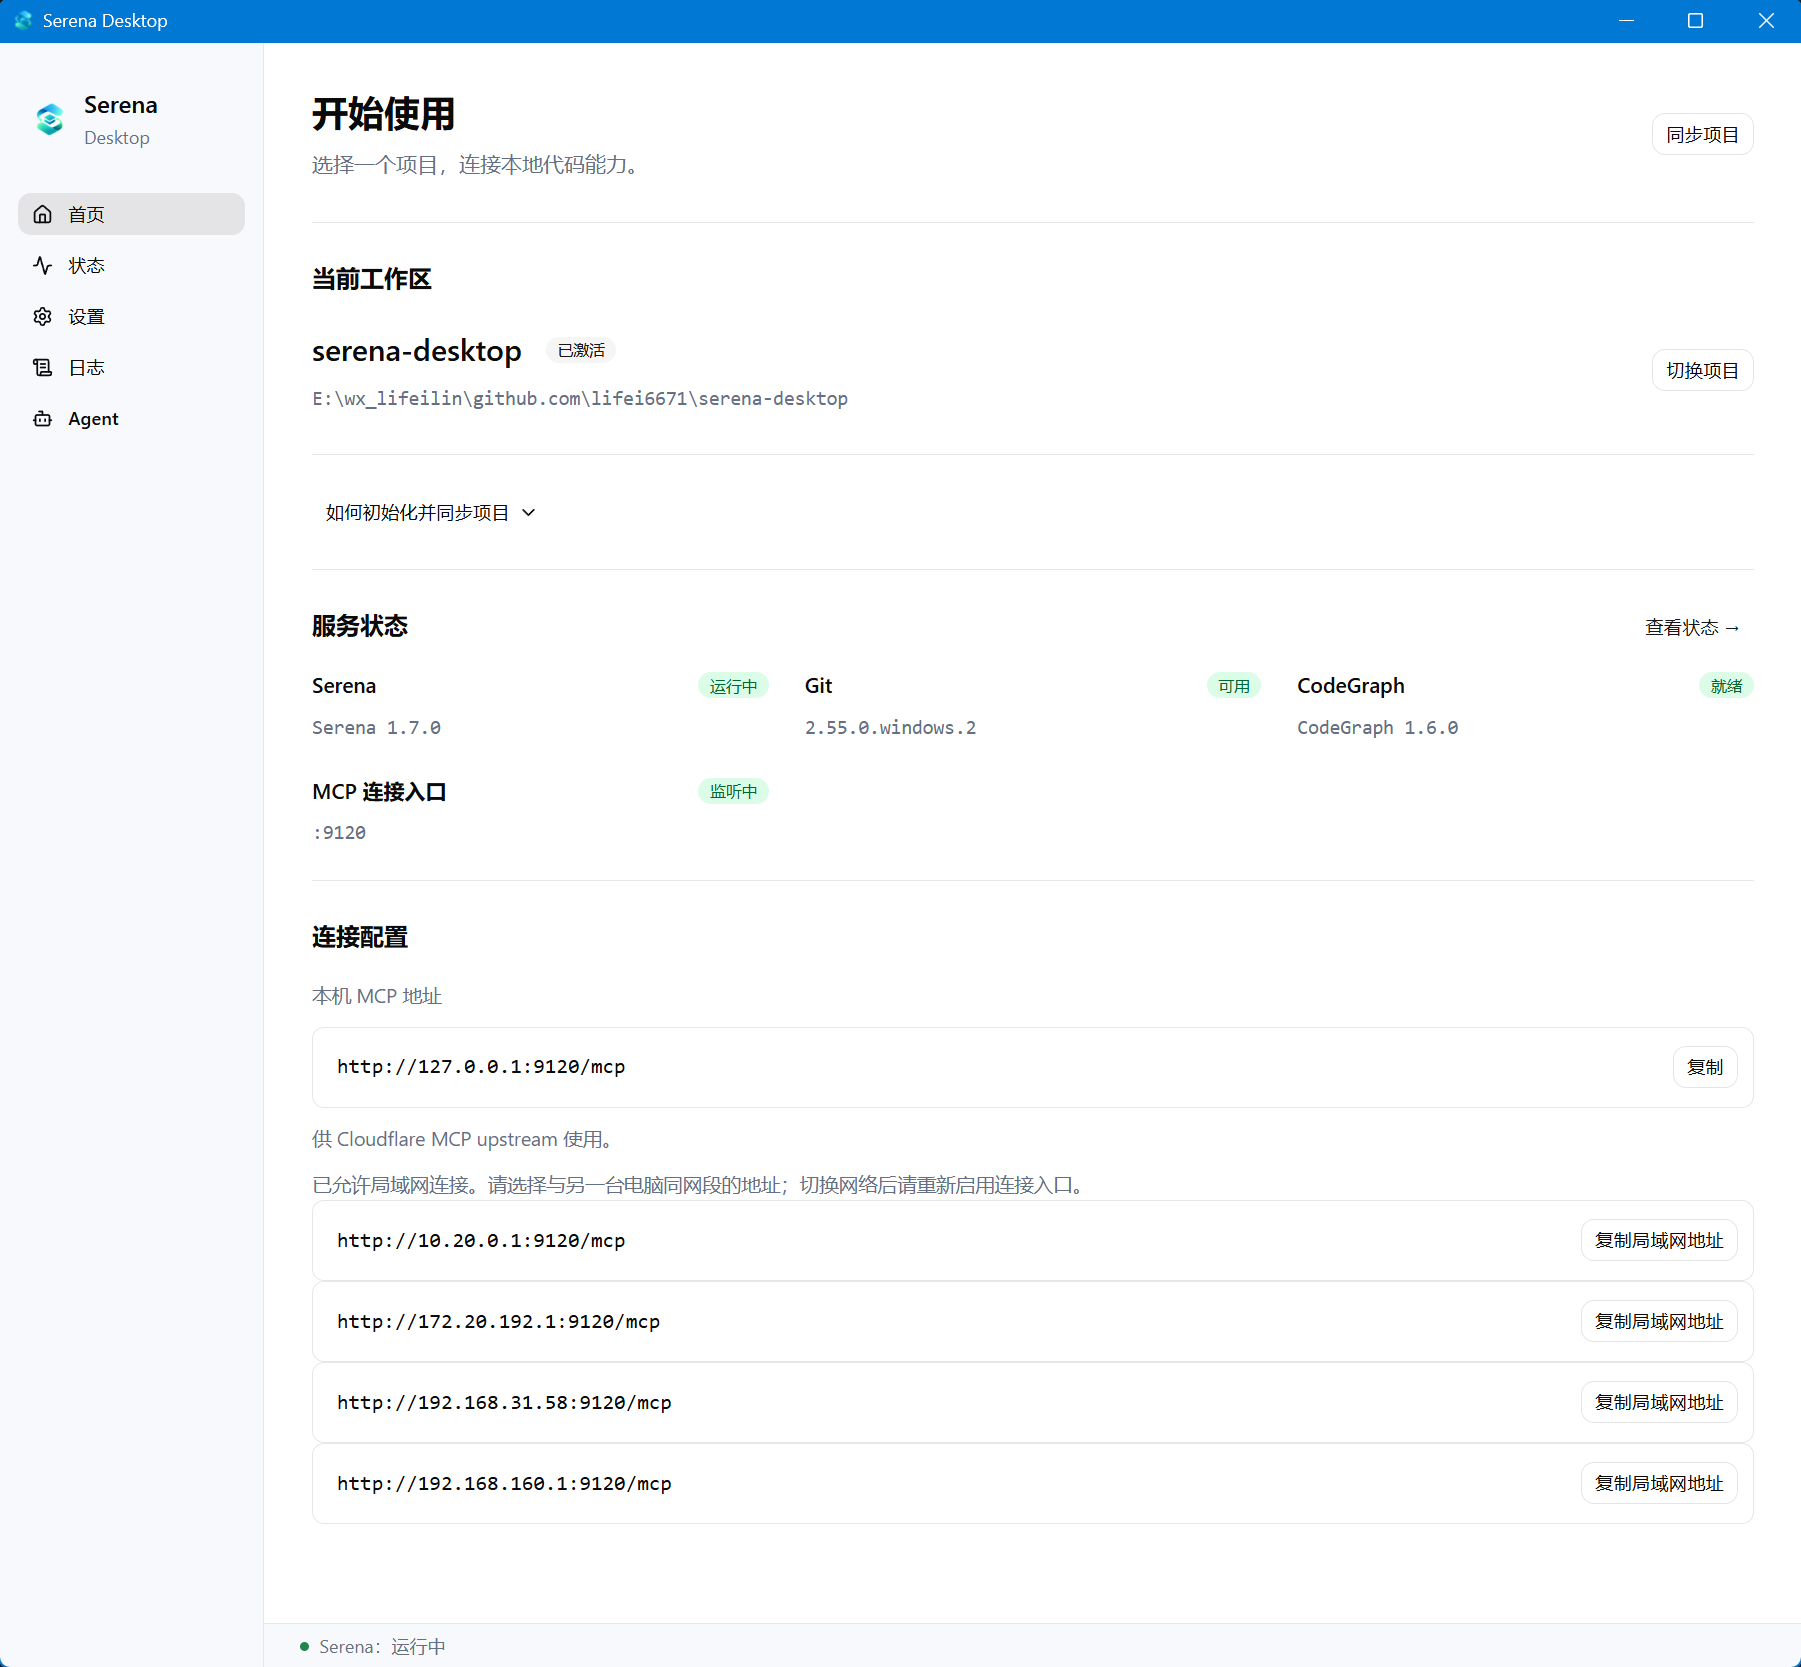1801x1667 pixels.
Task: Click the CodeGraph service label
Action: click(1350, 686)
